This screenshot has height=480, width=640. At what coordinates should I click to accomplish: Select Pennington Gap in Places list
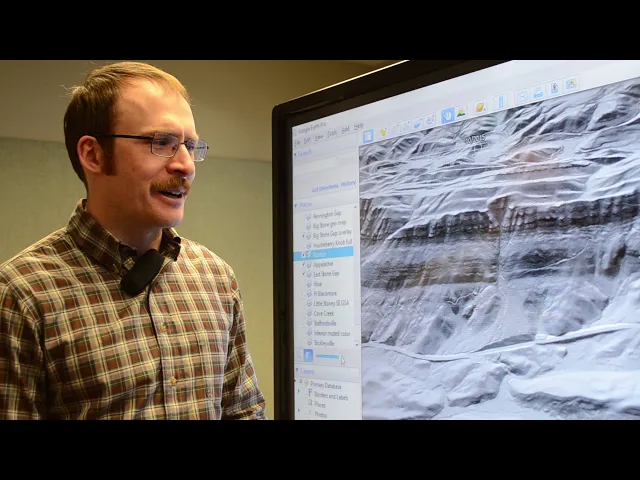pos(327,215)
